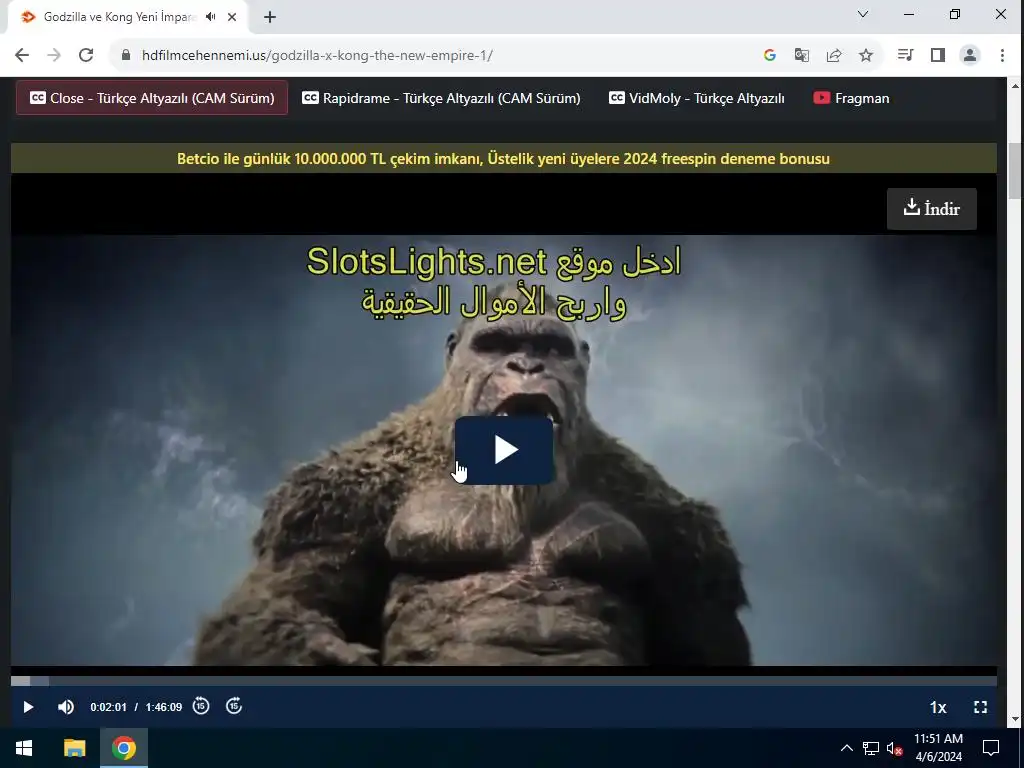This screenshot has height=768, width=1024.
Task: Close the Godzilla ve Kong tab
Action: pos(232,17)
